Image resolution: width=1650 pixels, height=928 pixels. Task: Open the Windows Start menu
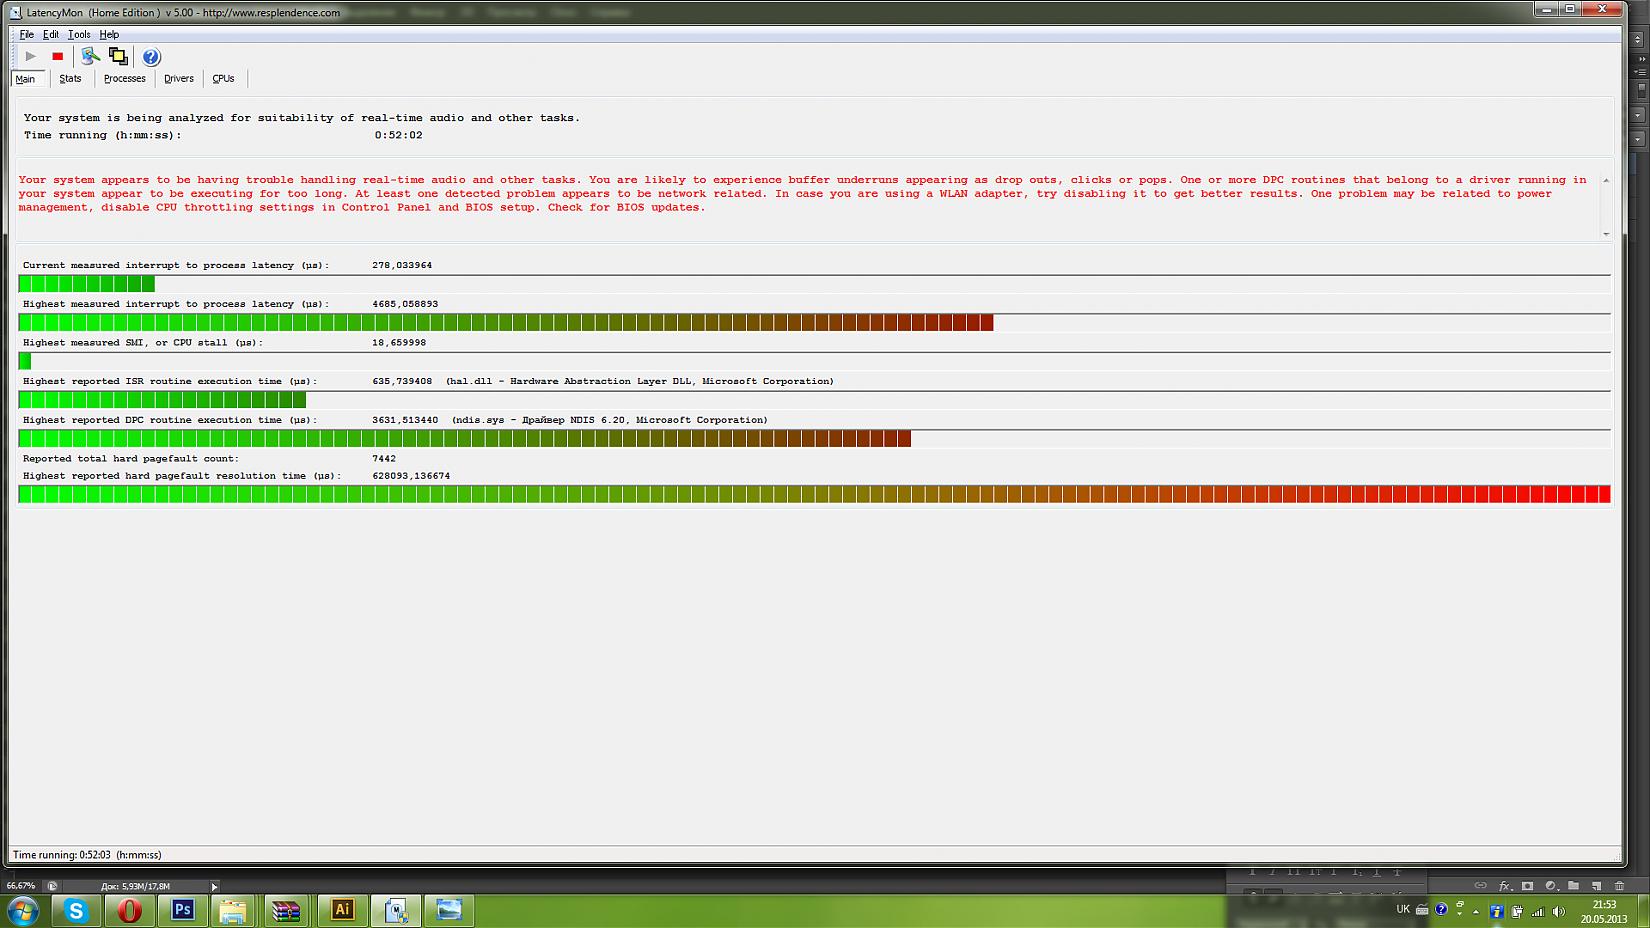23,910
